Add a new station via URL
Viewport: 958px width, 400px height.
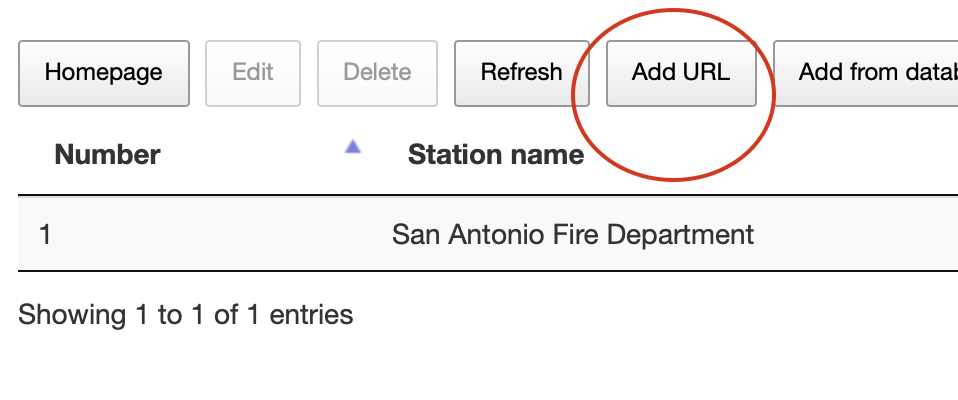tap(681, 73)
